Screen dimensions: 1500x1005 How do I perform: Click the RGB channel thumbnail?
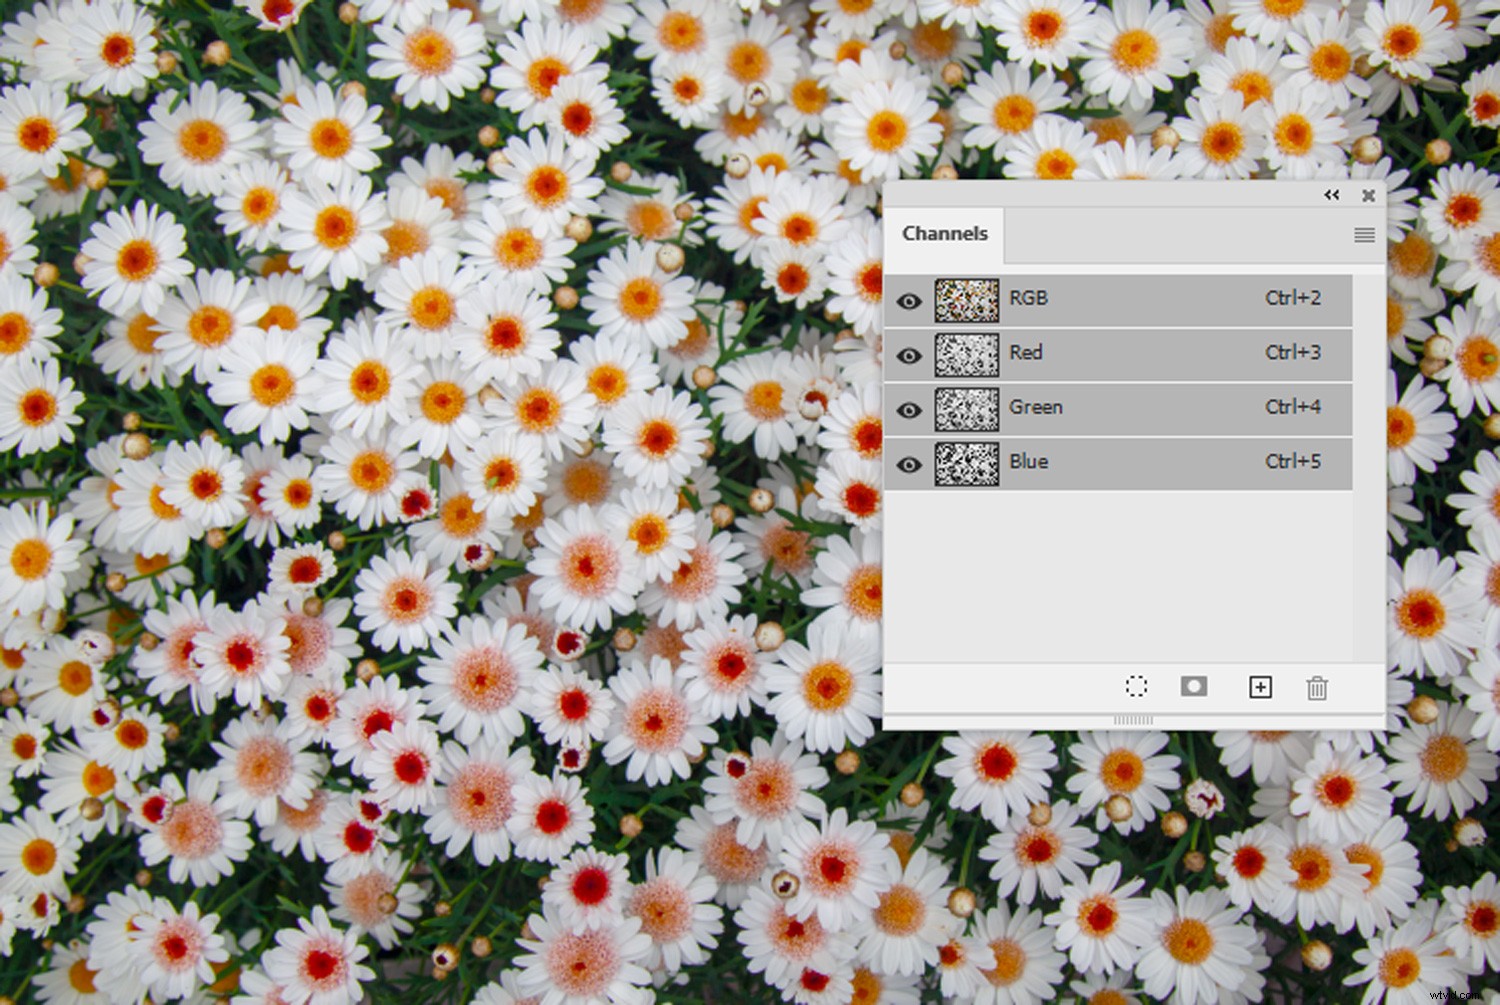(968, 299)
